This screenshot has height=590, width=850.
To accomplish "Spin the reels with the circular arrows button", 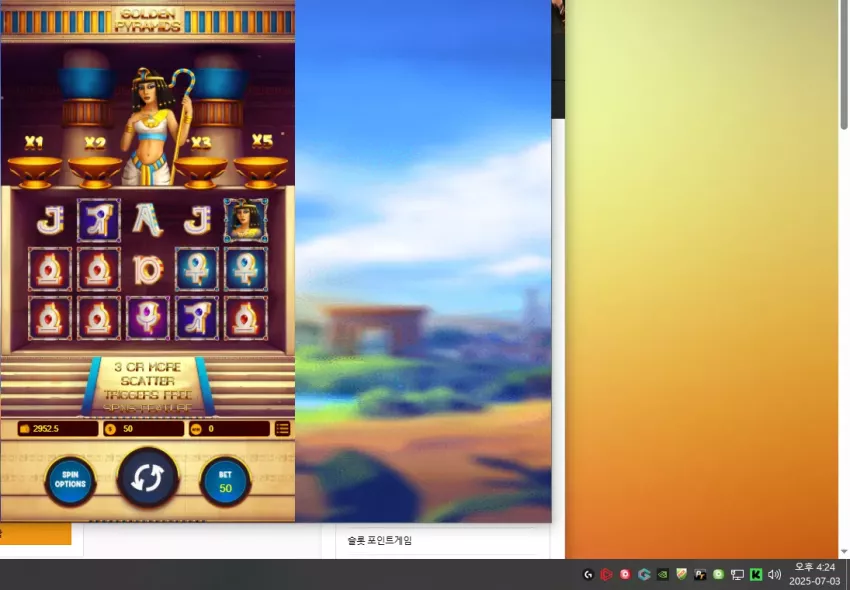I will click(147, 477).
